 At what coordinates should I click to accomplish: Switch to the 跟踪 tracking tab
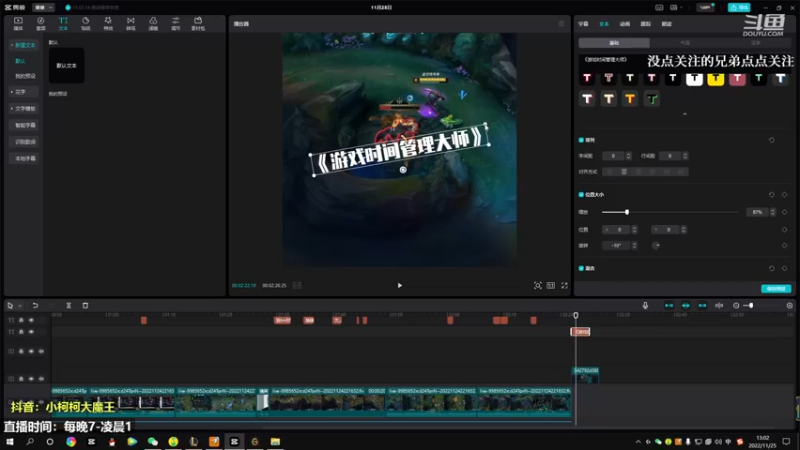pyautogui.click(x=645, y=24)
